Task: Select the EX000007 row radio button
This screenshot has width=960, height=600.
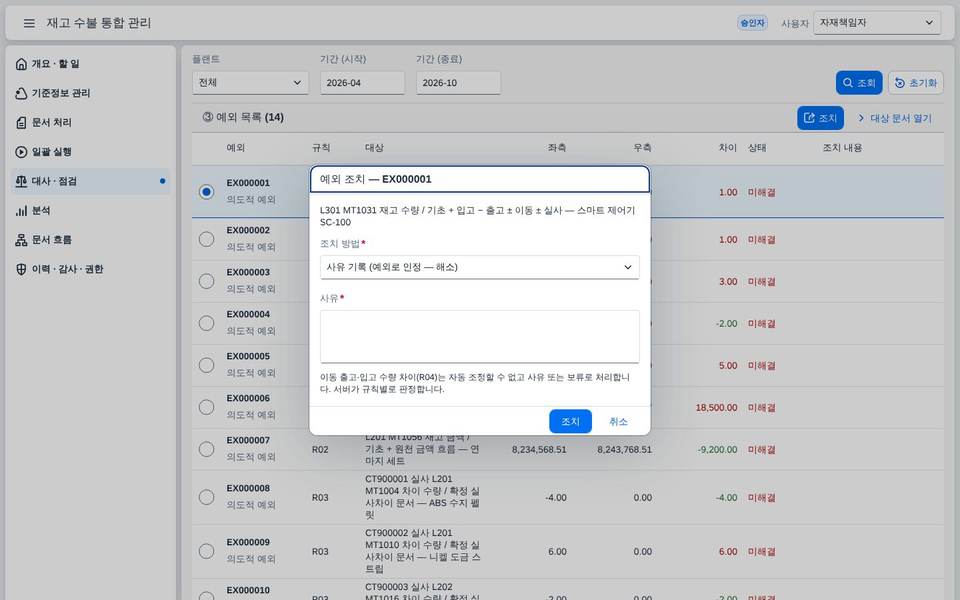Action: 206,449
